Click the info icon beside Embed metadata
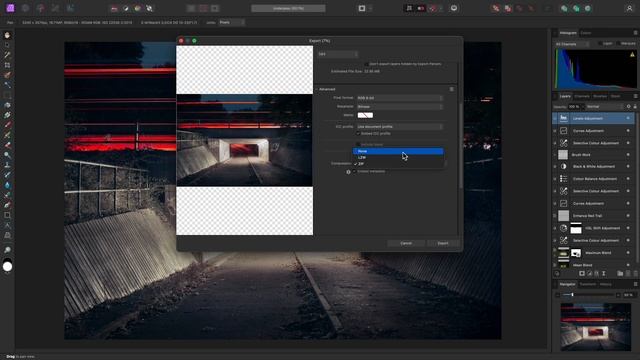This screenshot has width=640, height=360. [348, 172]
